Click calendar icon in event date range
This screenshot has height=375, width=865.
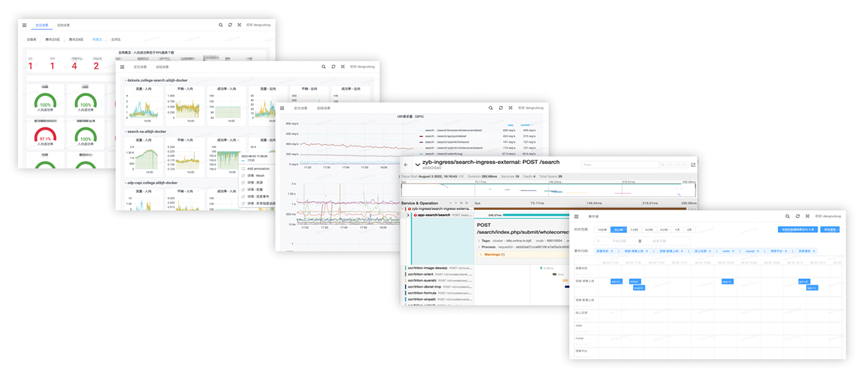pyautogui.click(x=640, y=241)
